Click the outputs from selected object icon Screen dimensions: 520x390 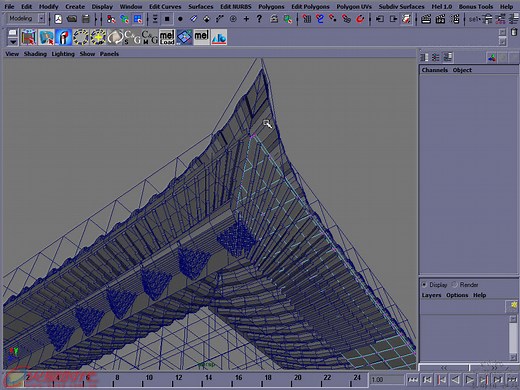coord(393,19)
